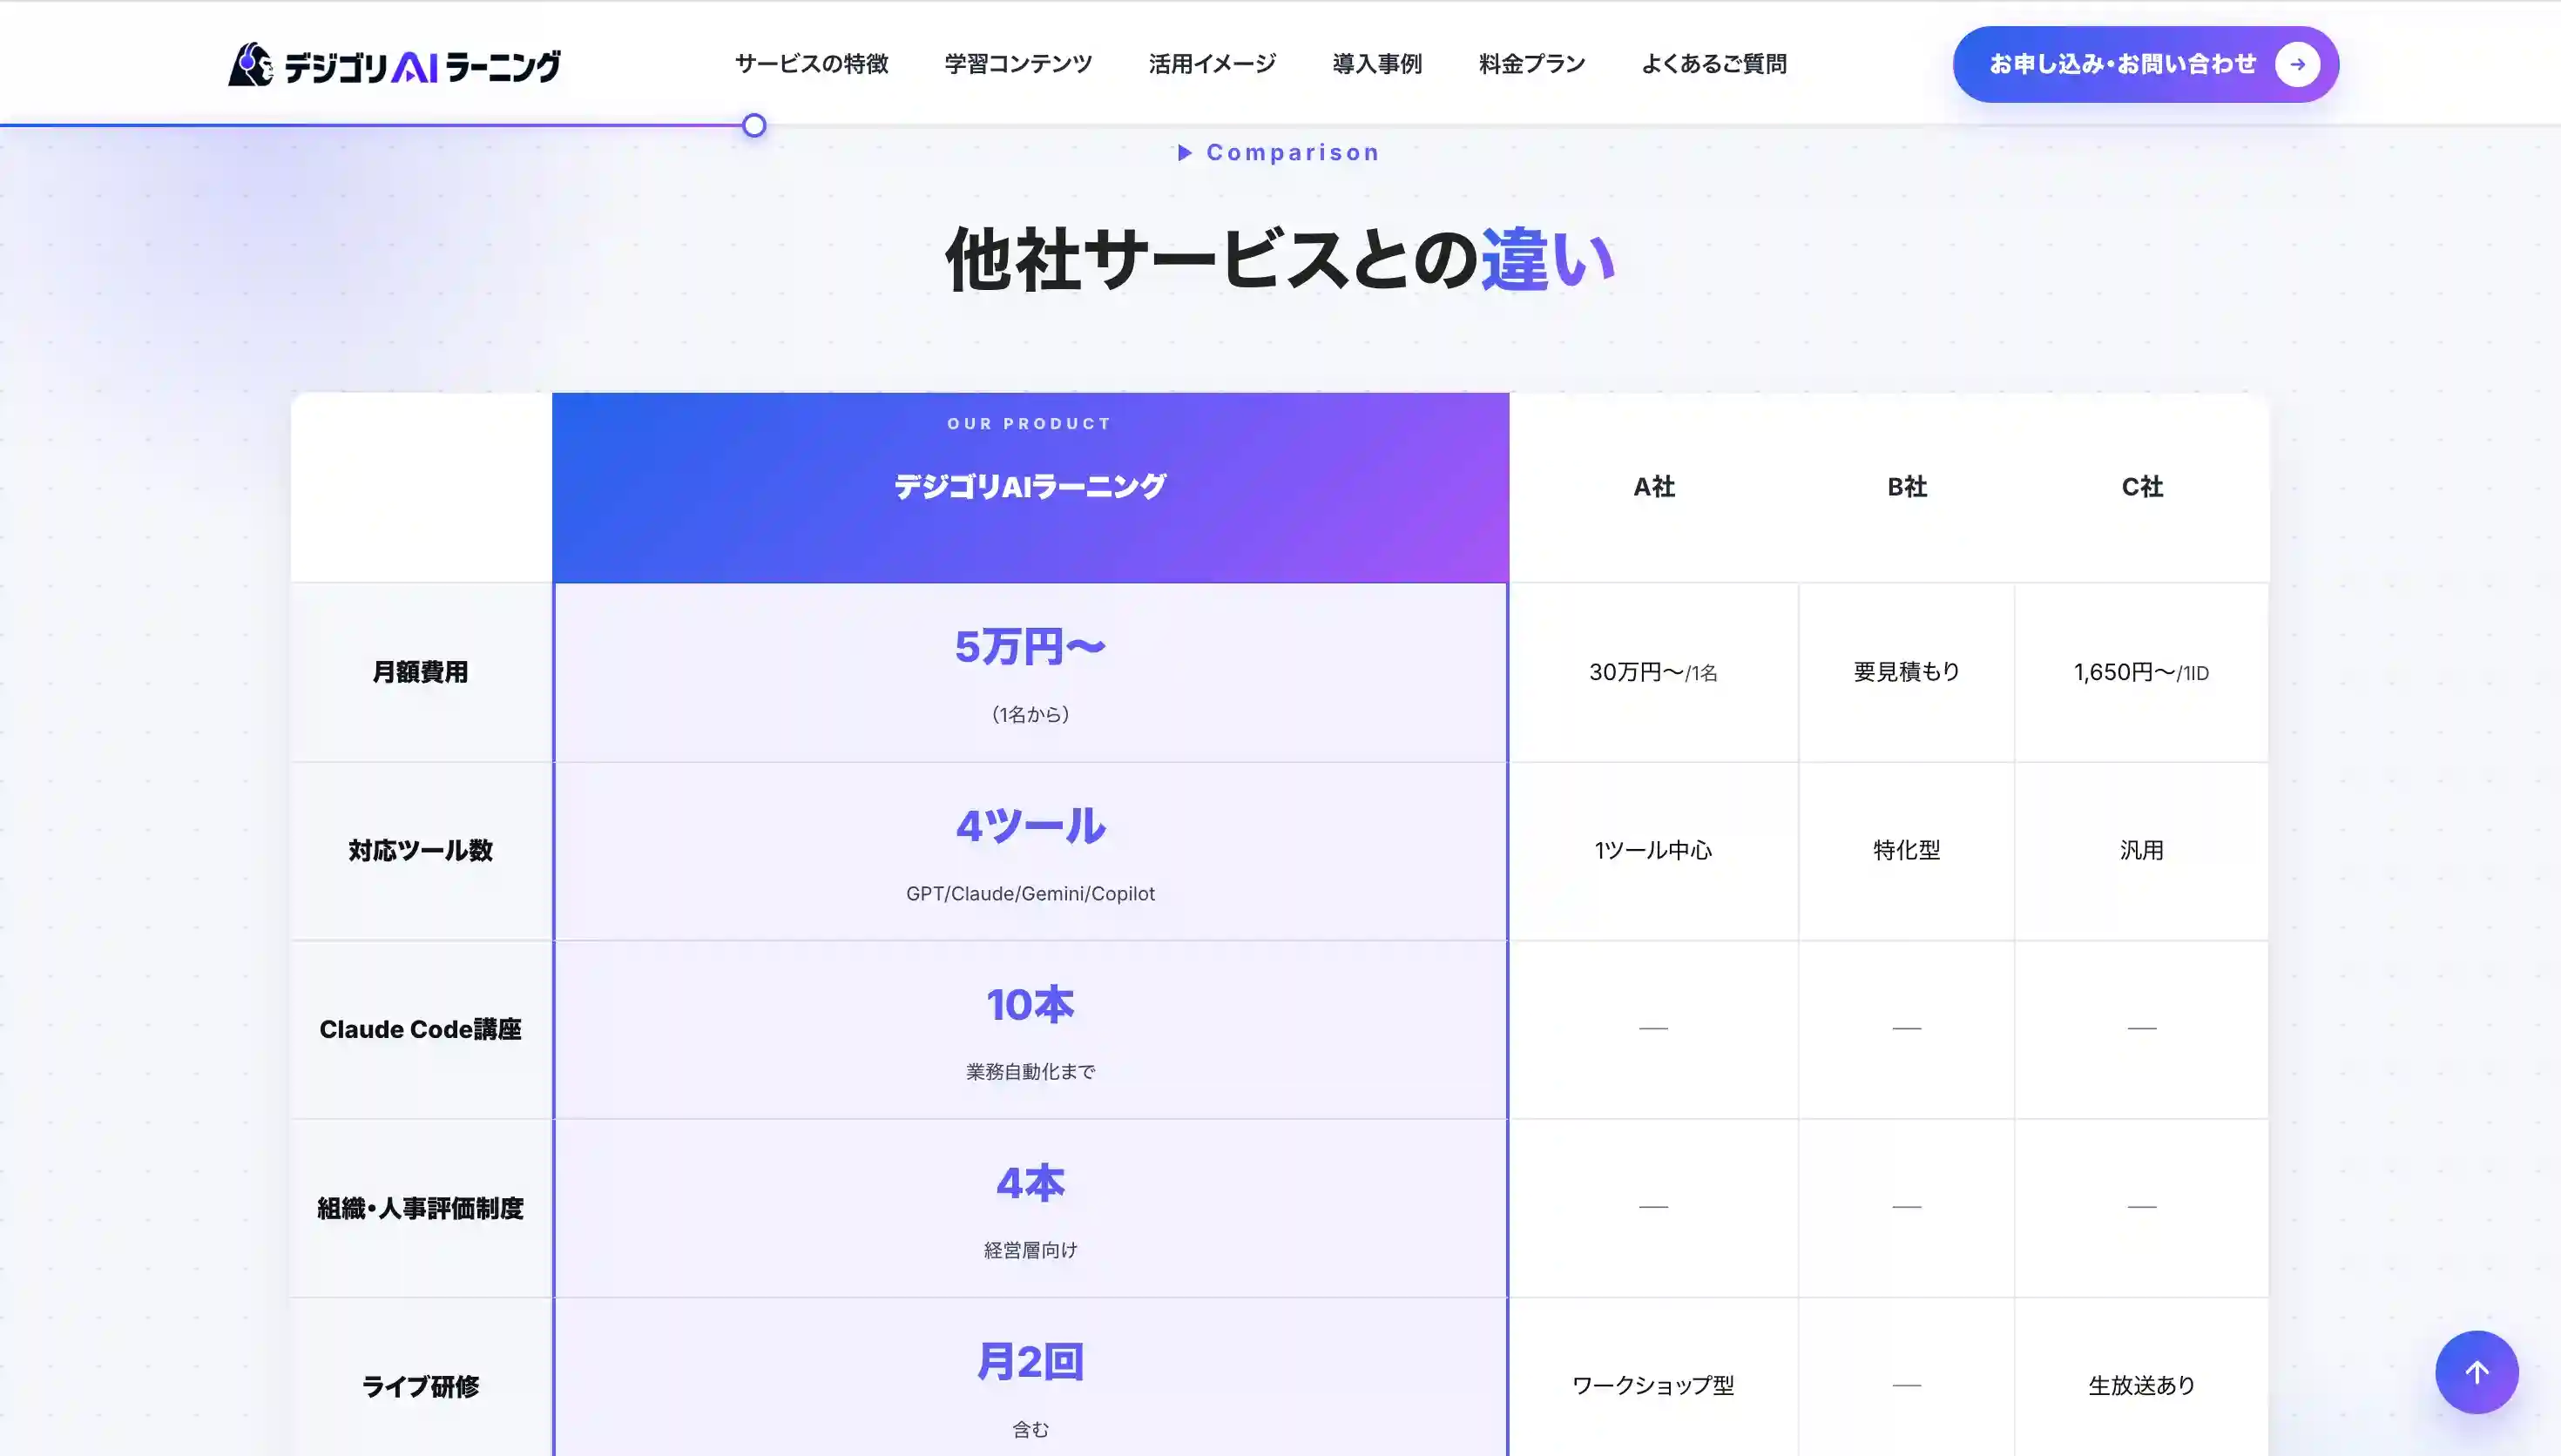
Task: Click the デジゴリAIラーニング column header
Action: point(1030,487)
